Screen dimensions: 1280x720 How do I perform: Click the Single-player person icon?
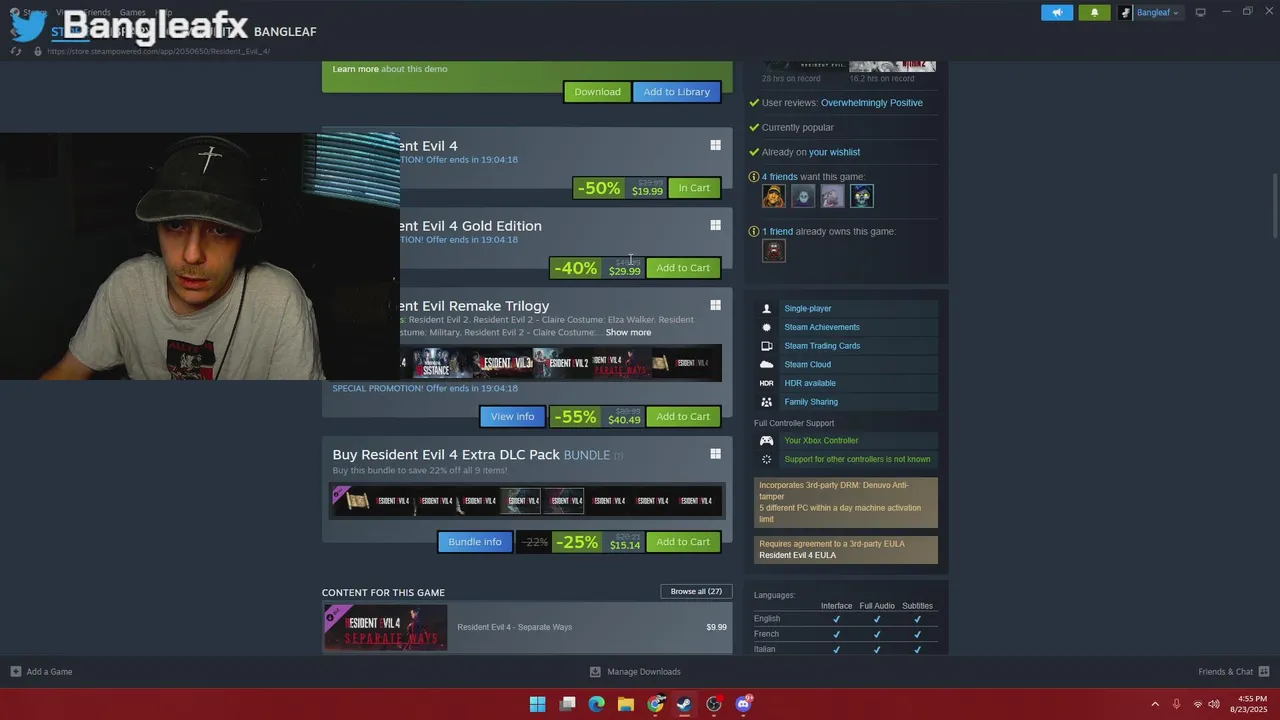click(766, 309)
